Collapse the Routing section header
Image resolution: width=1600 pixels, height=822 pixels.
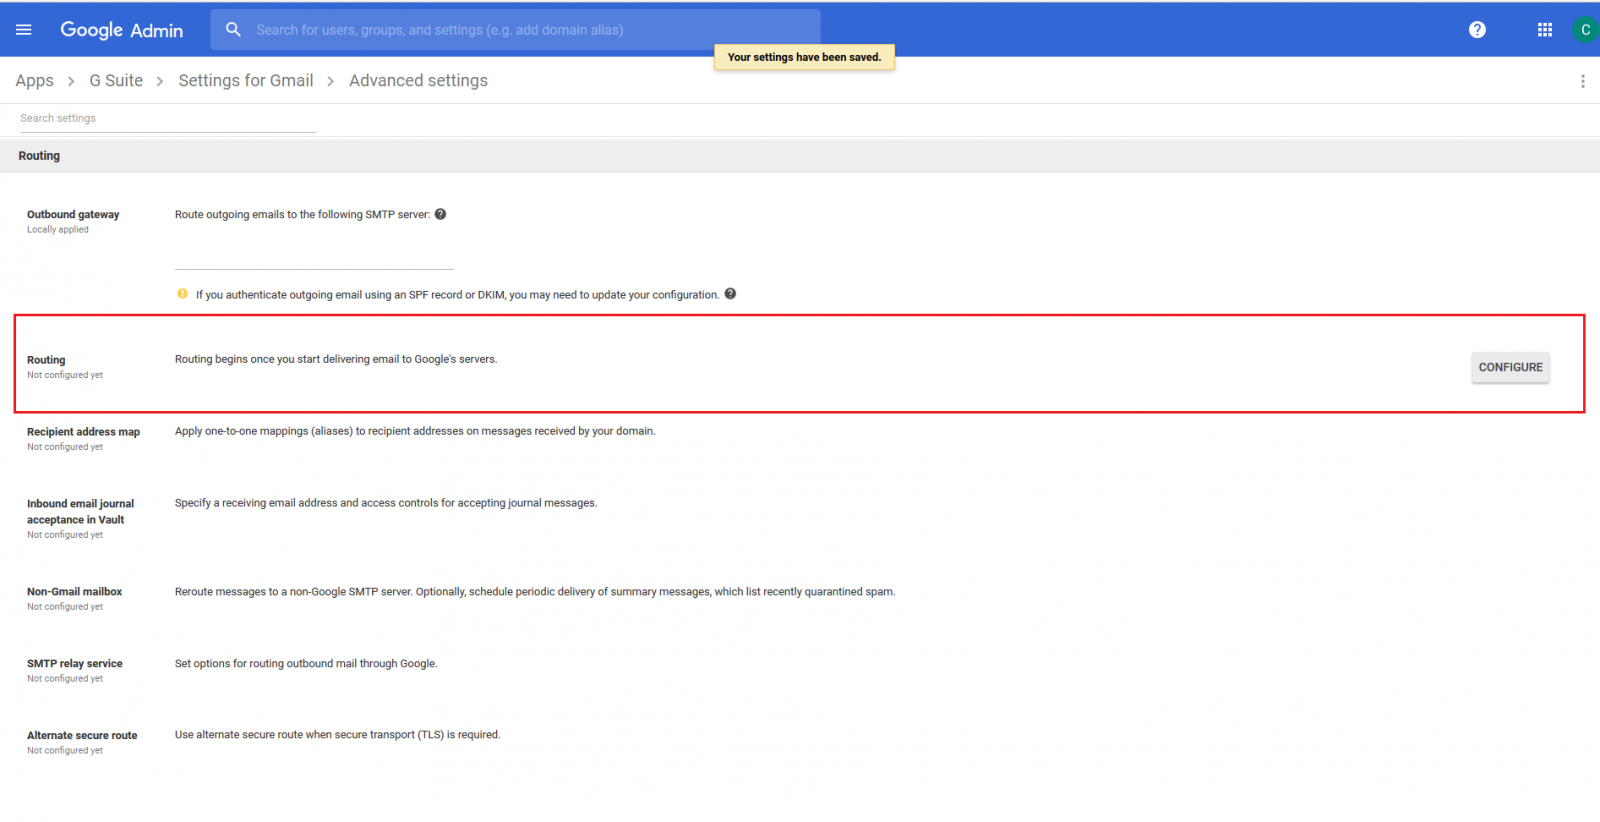(800, 156)
